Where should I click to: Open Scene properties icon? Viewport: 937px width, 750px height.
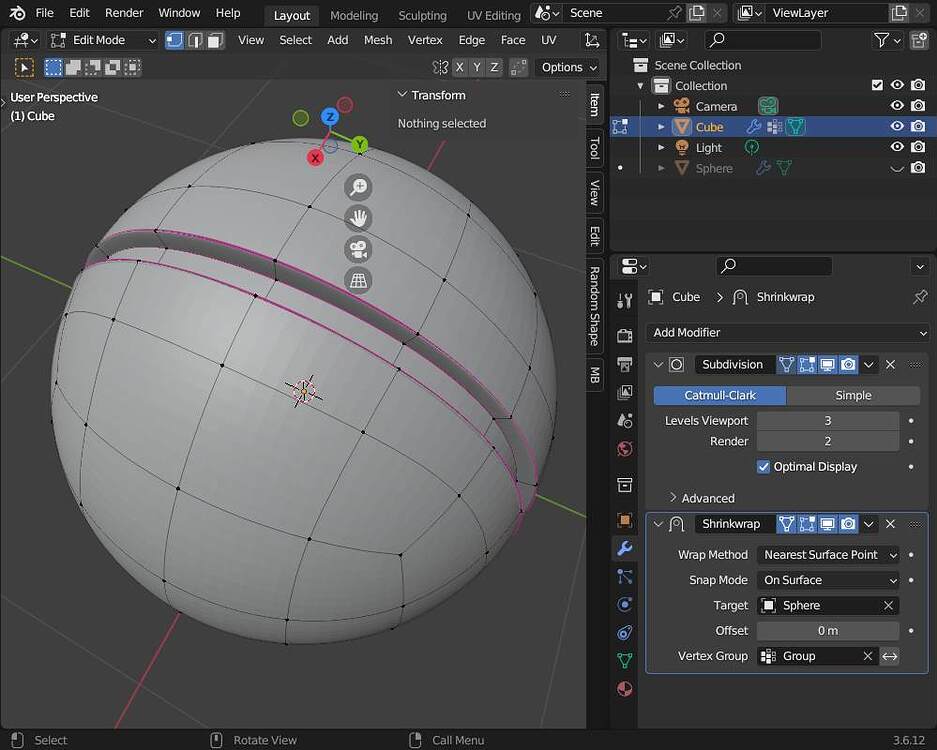pyautogui.click(x=624, y=421)
